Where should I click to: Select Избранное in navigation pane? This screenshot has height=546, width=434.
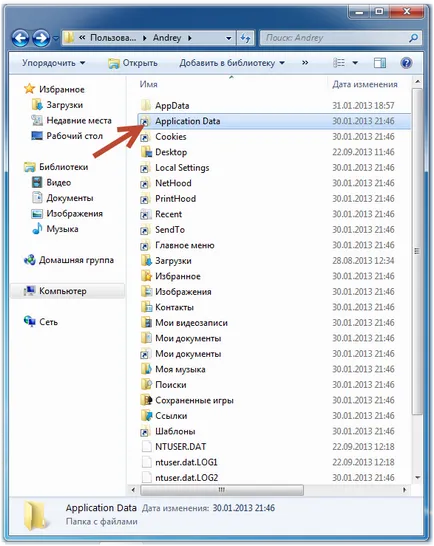coord(61,89)
